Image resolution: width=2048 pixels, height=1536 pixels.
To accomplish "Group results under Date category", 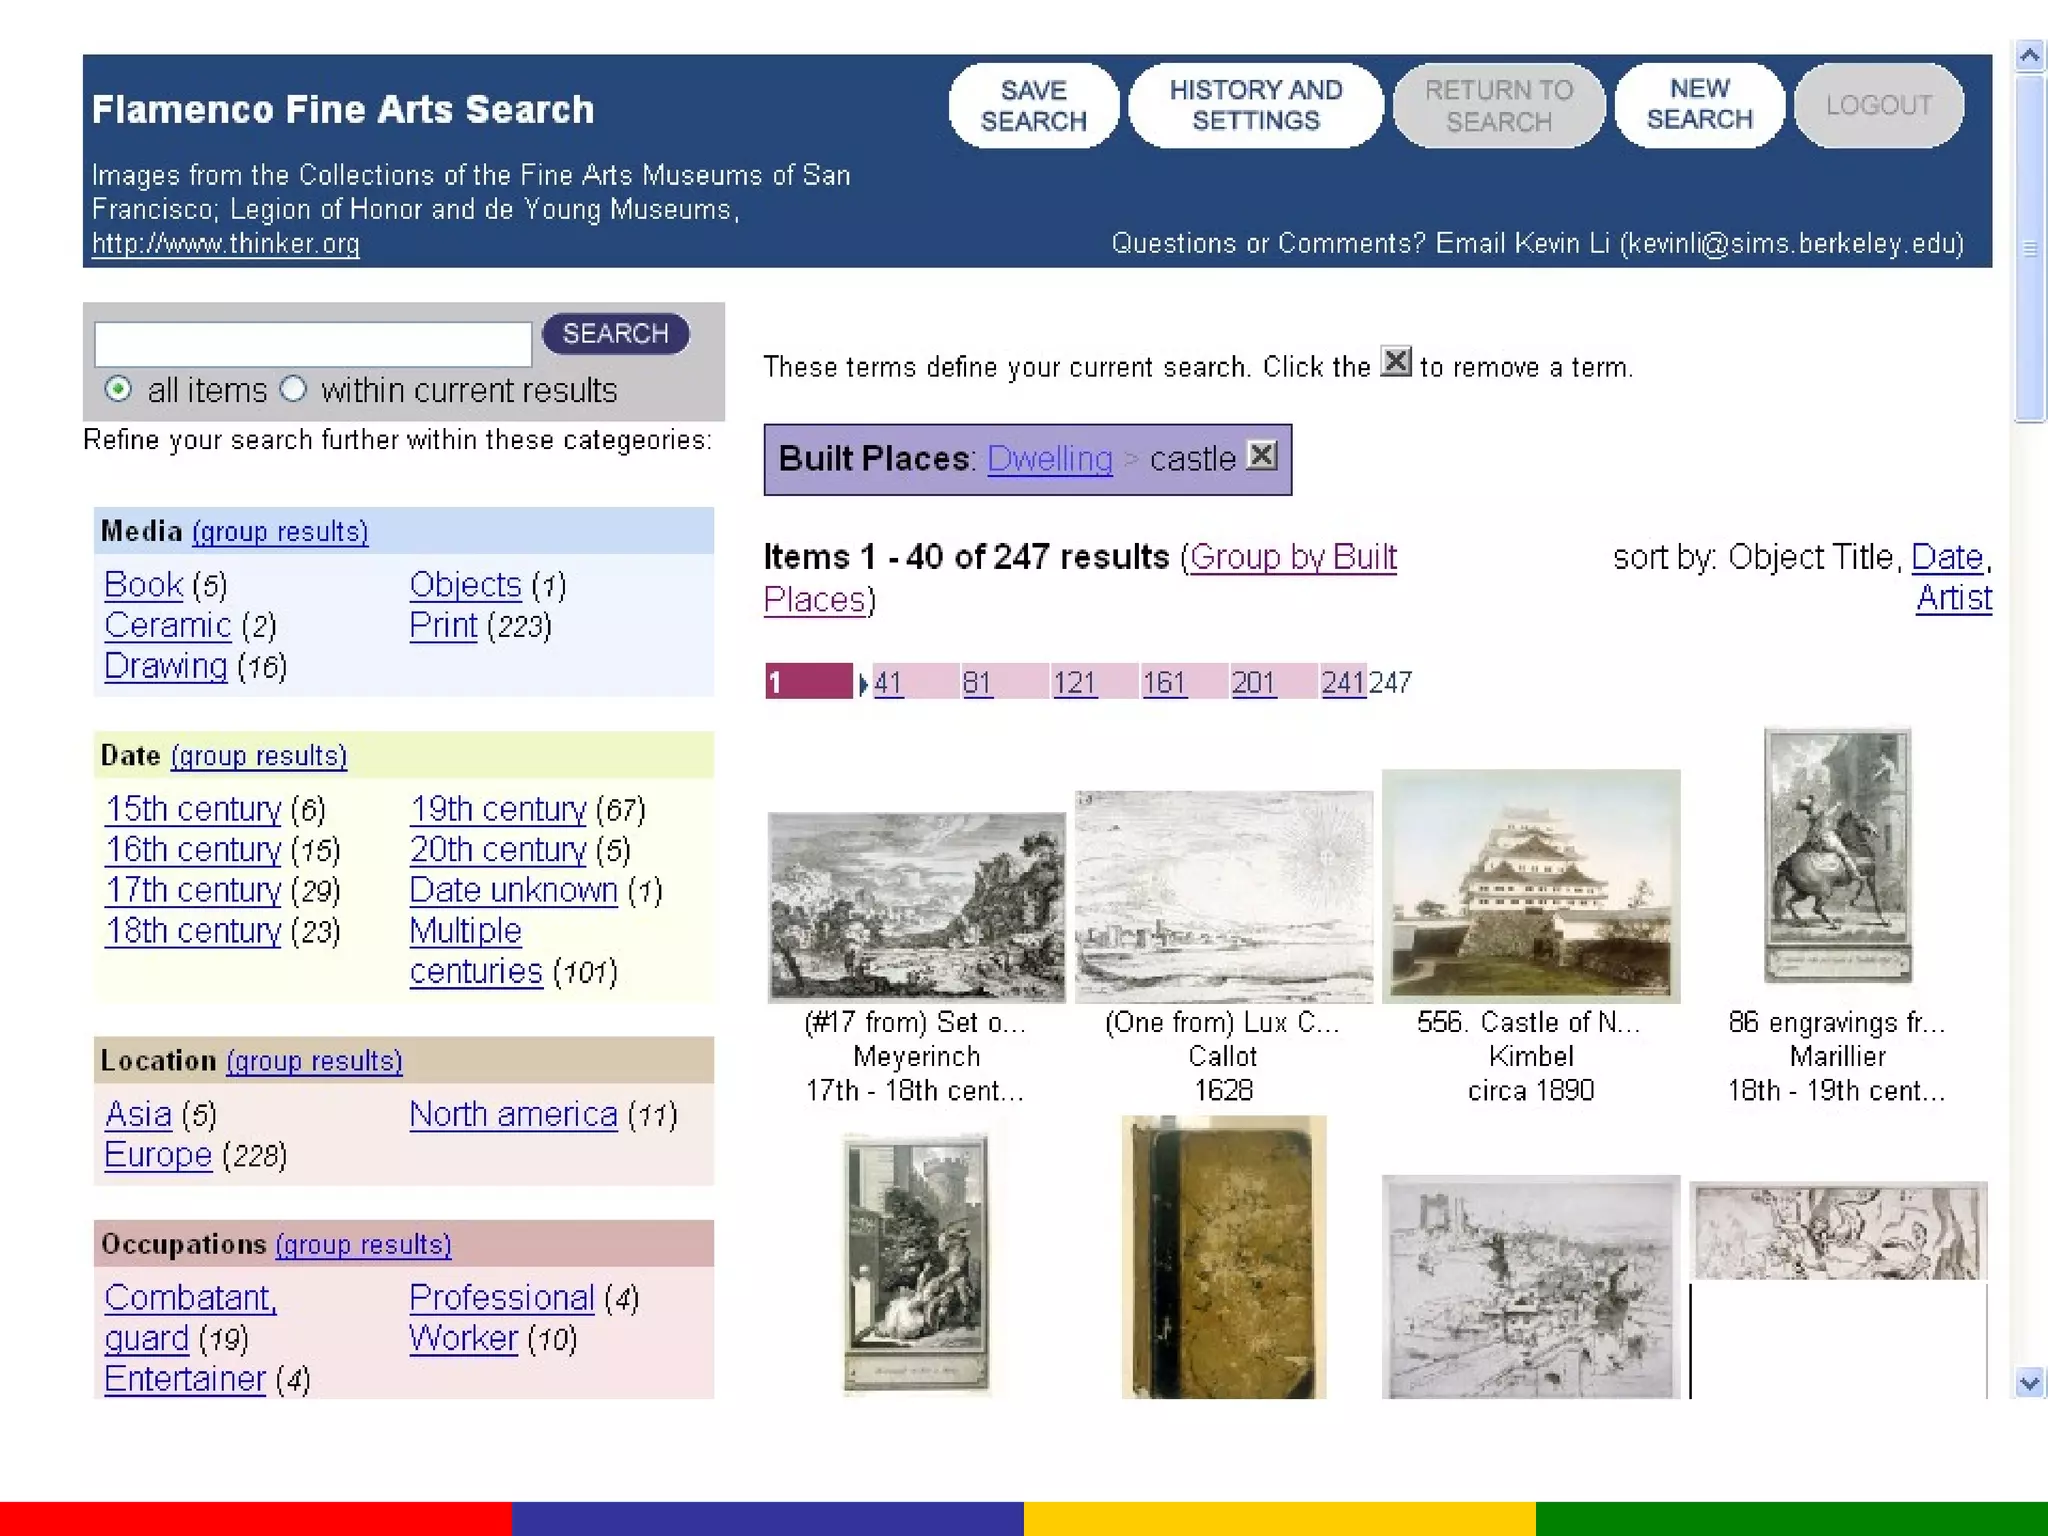I will pos(259,756).
